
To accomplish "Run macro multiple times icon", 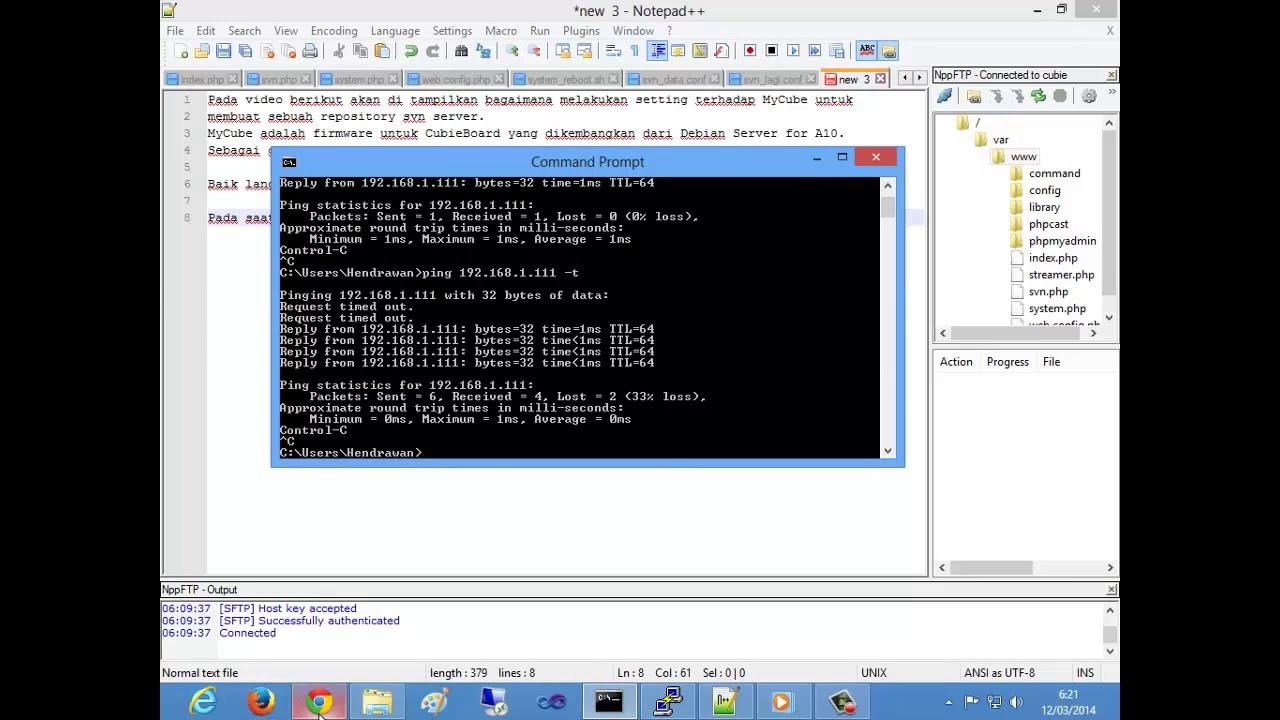I will pos(815,51).
